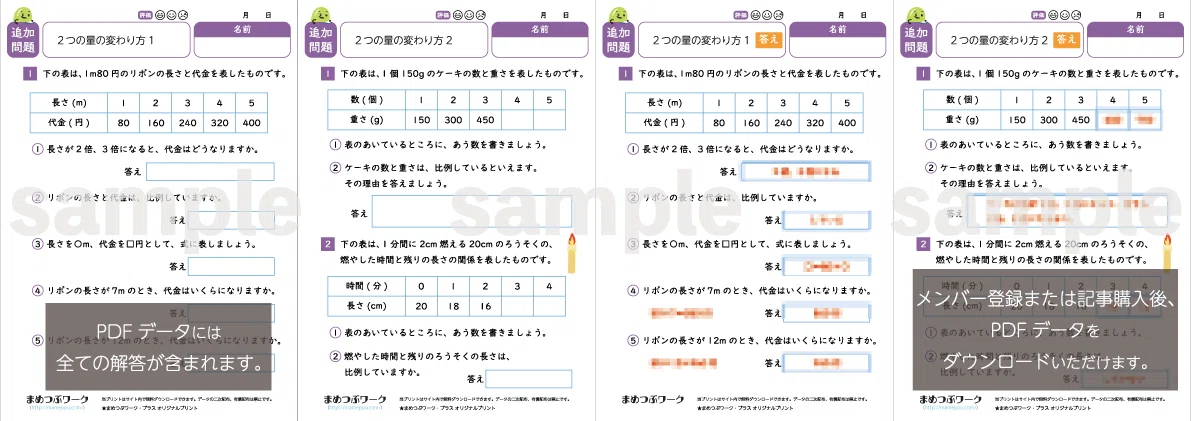
Task: Click the 400 cell in the first worksheet's table
Action: (251, 123)
